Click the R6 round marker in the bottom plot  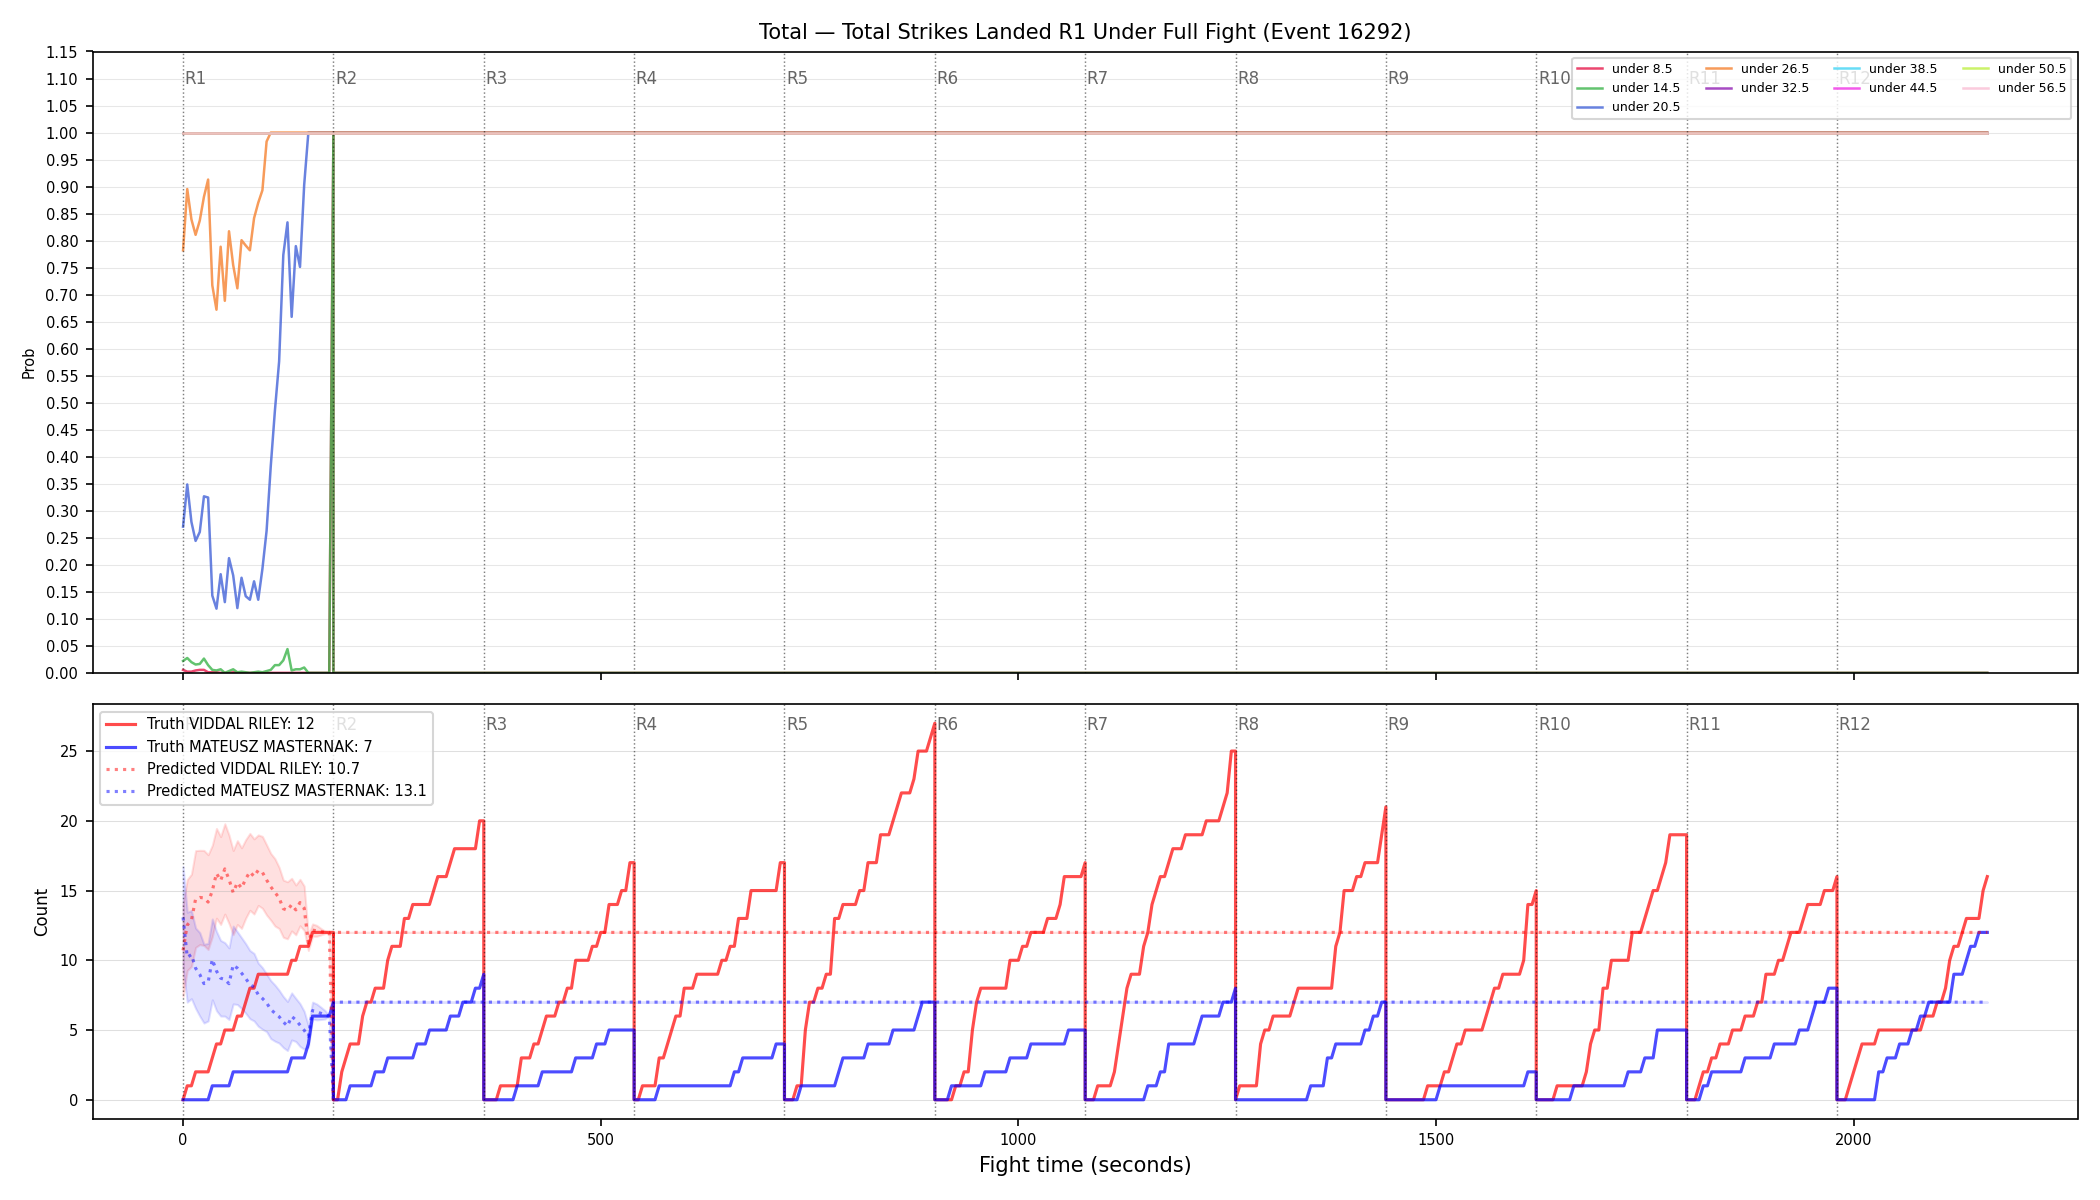click(947, 724)
